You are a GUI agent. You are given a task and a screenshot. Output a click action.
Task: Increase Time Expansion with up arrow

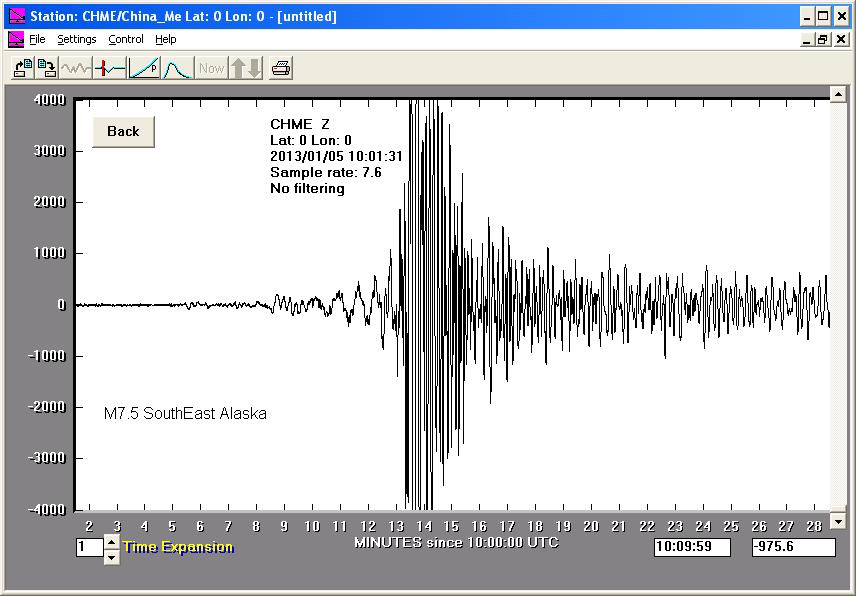[111, 541]
